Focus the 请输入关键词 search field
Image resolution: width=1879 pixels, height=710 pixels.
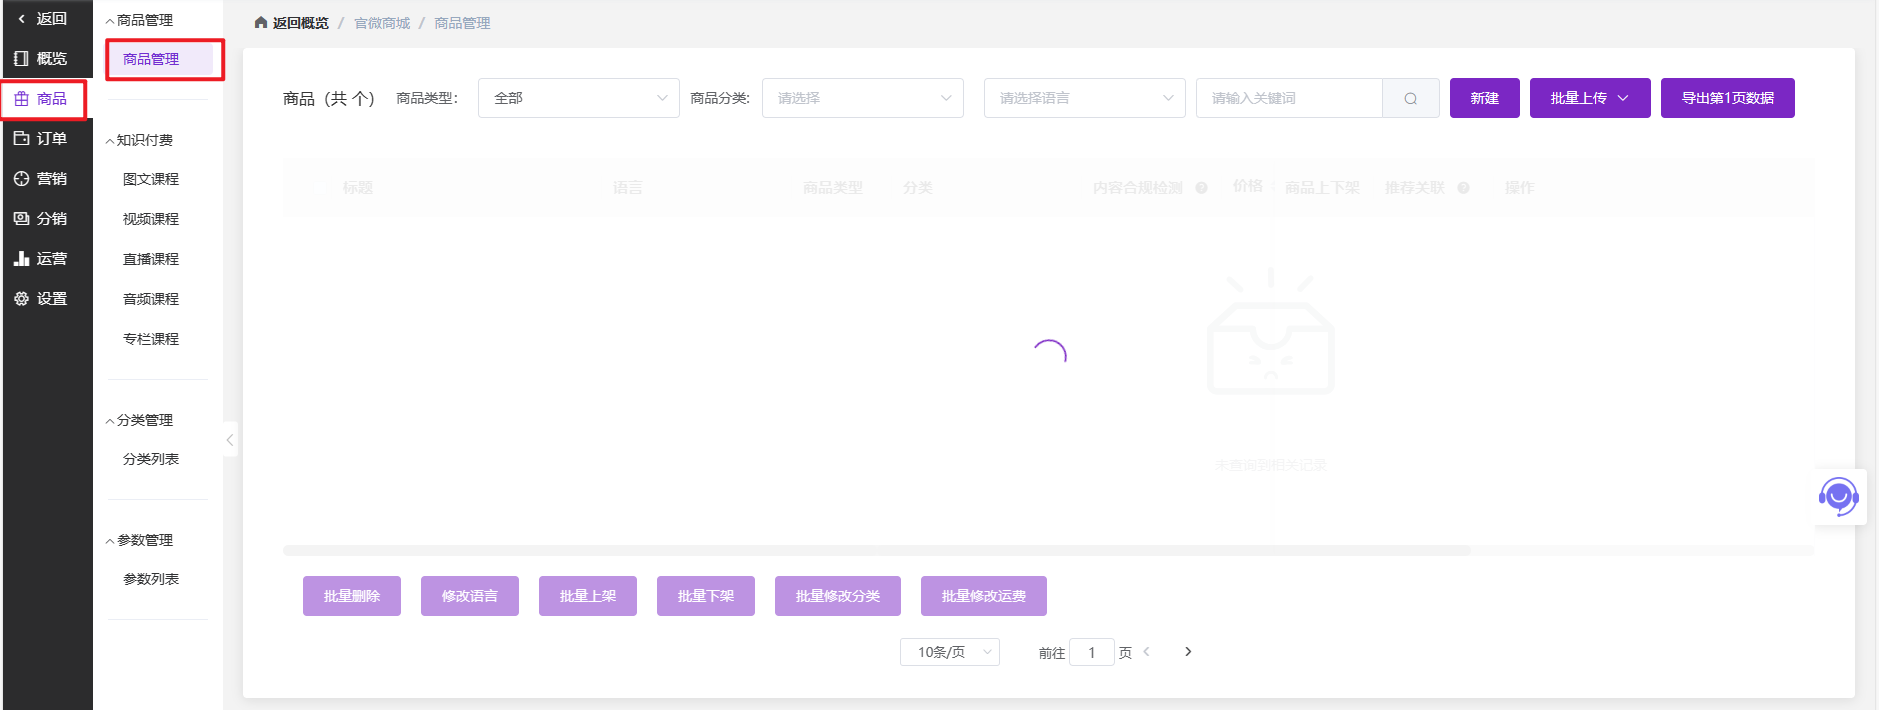[1289, 98]
